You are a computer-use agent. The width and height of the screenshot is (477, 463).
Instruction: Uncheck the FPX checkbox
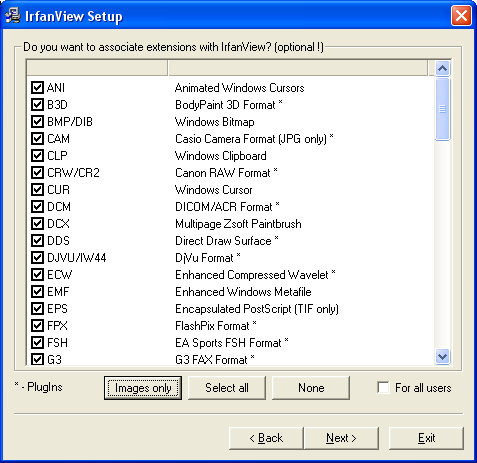click(x=37, y=326)
